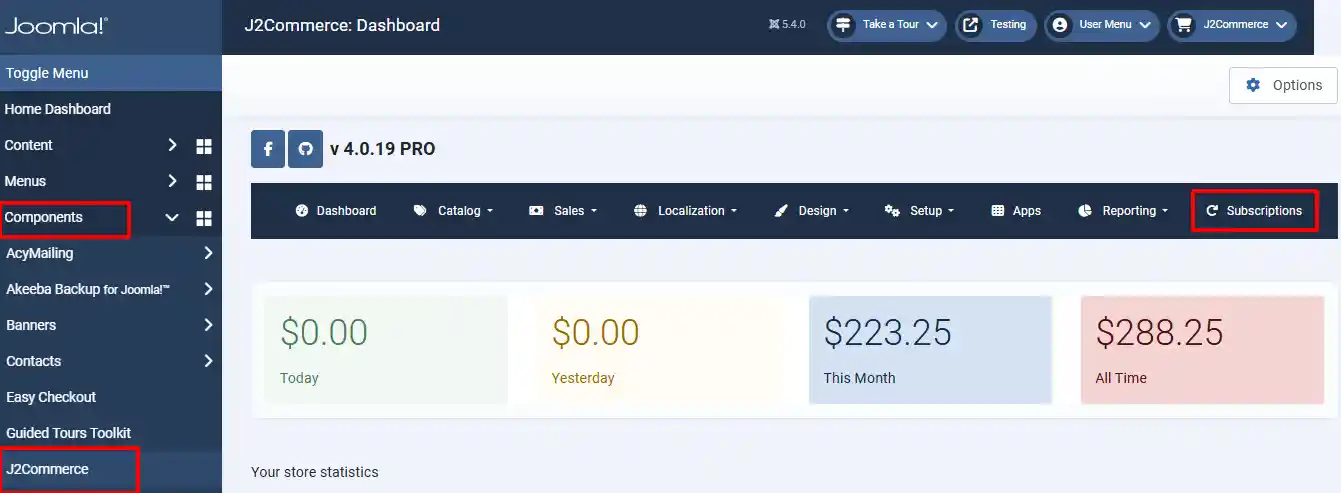Click the 'J2Commerce: Dashboard' page title
1341x493 pixels.
(x=342, y=25)
